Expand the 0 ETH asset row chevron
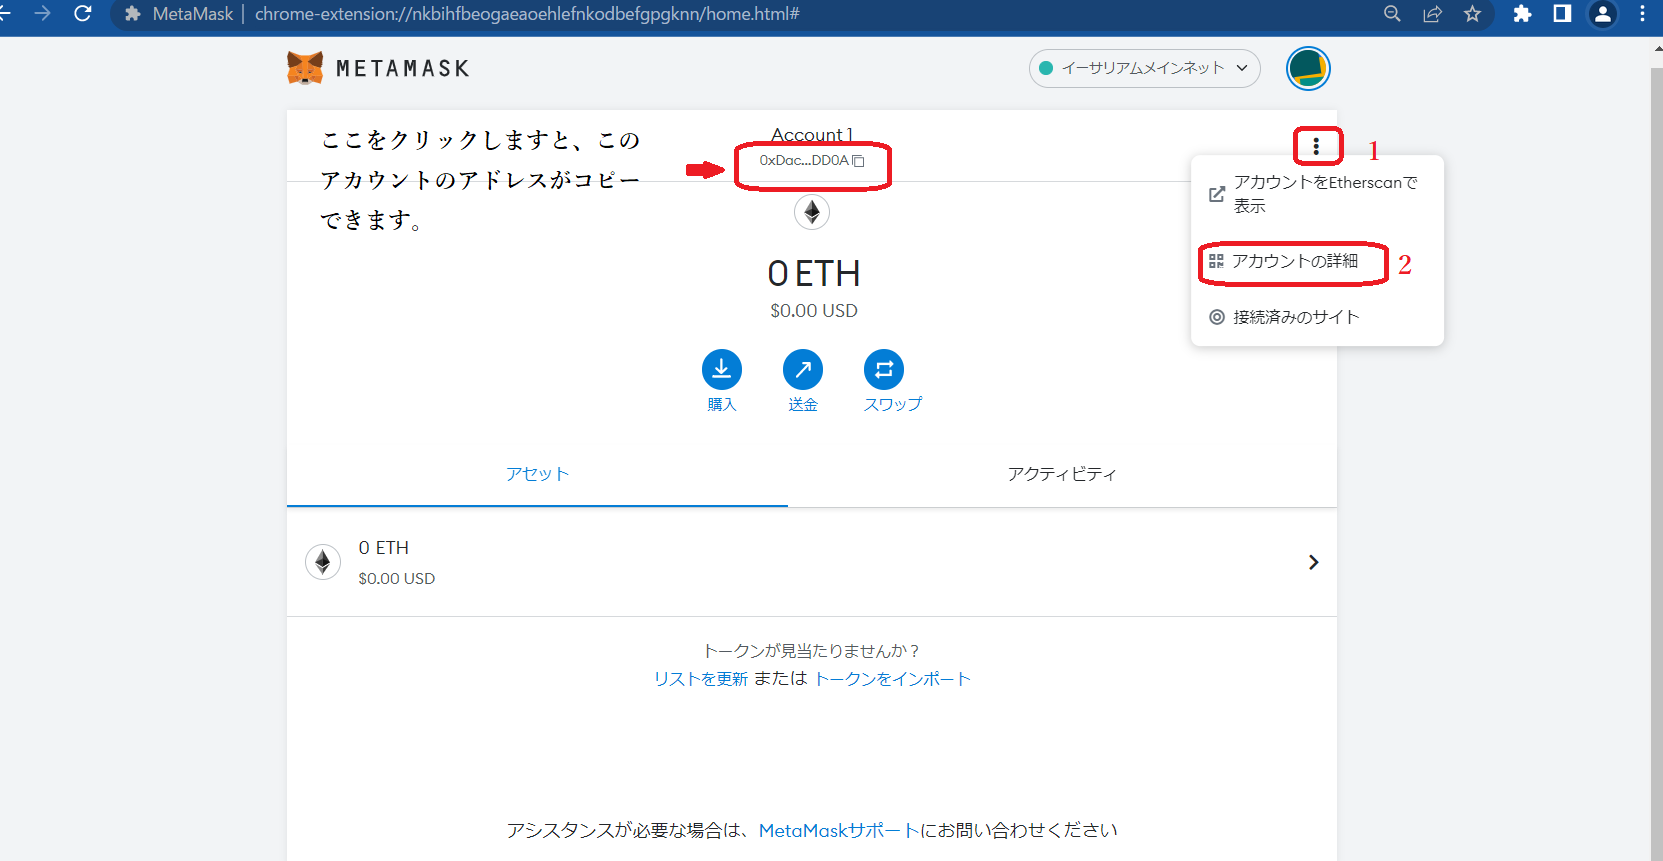 click(1313, 562)
